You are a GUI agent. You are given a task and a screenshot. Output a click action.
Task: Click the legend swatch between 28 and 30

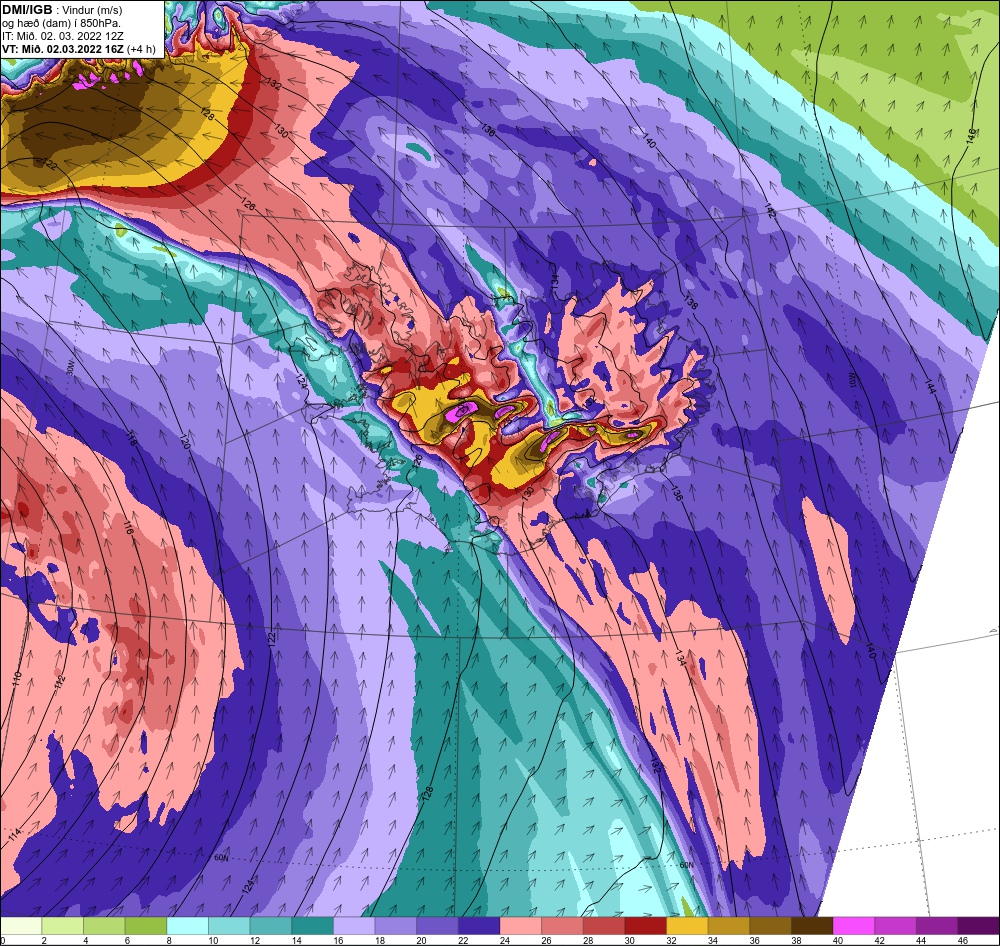tap(604, 926)
